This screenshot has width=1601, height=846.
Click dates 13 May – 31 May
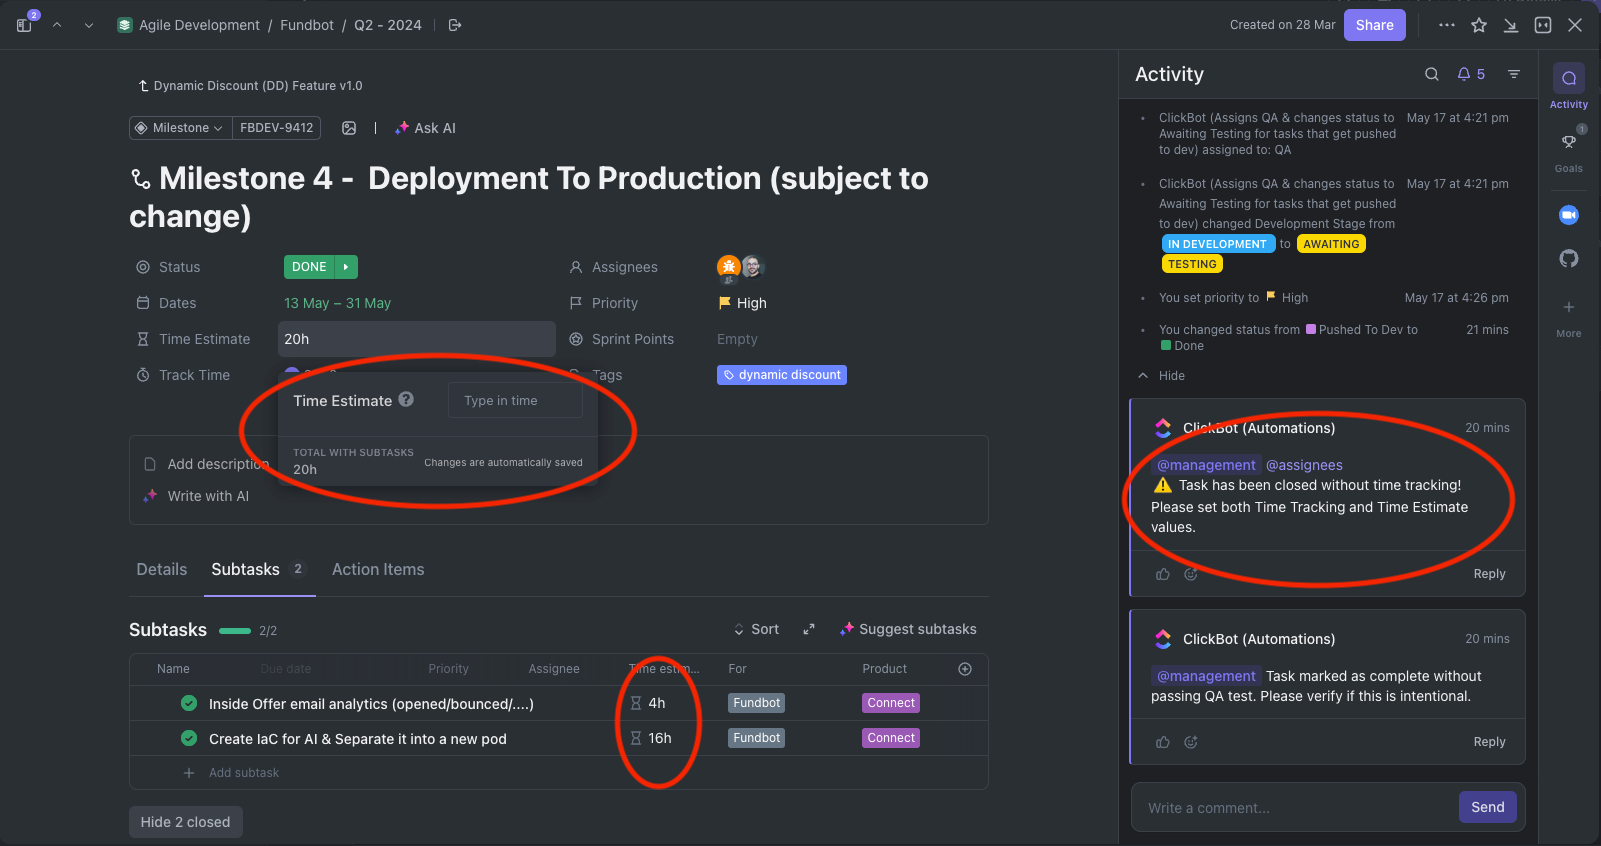tap(338, 303)
